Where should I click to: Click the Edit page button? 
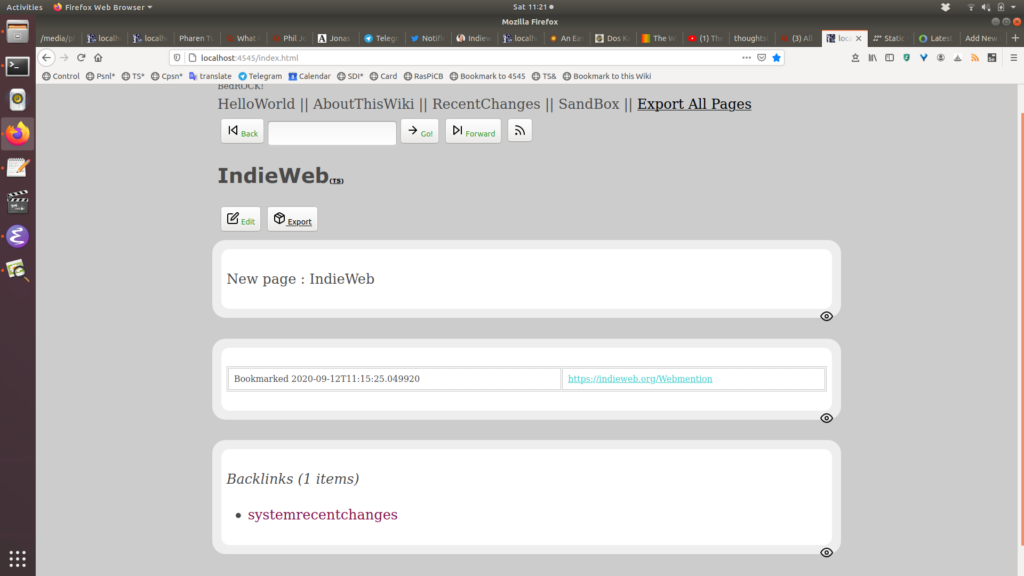240,219
